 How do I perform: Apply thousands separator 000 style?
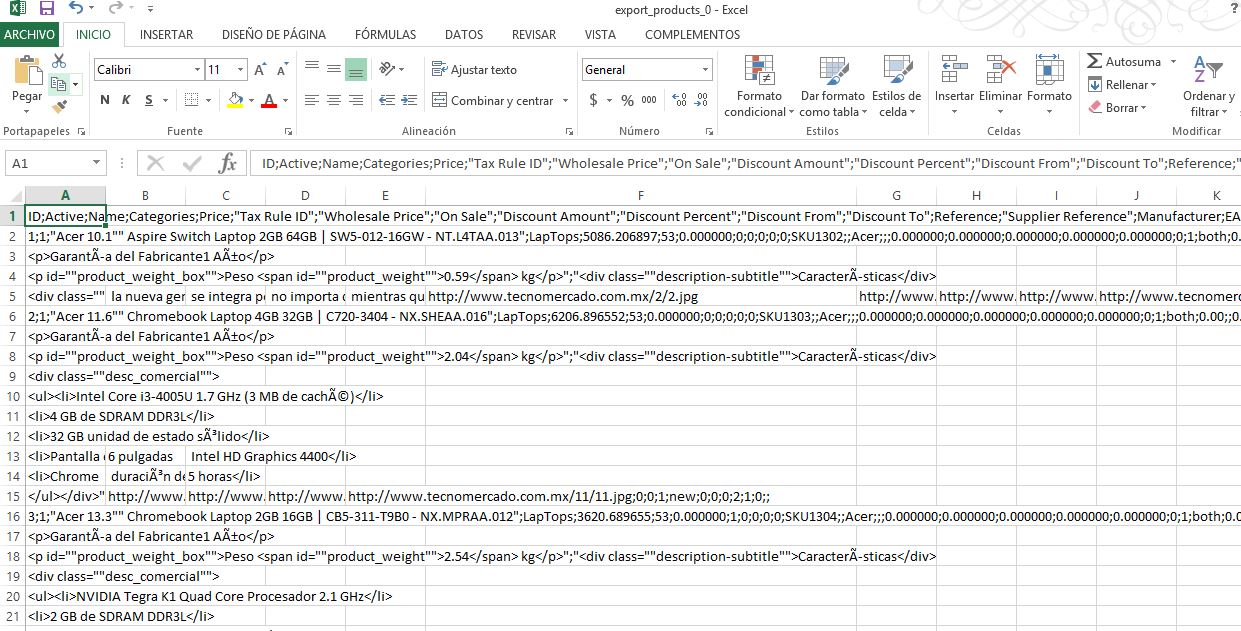tap(649, 100)
